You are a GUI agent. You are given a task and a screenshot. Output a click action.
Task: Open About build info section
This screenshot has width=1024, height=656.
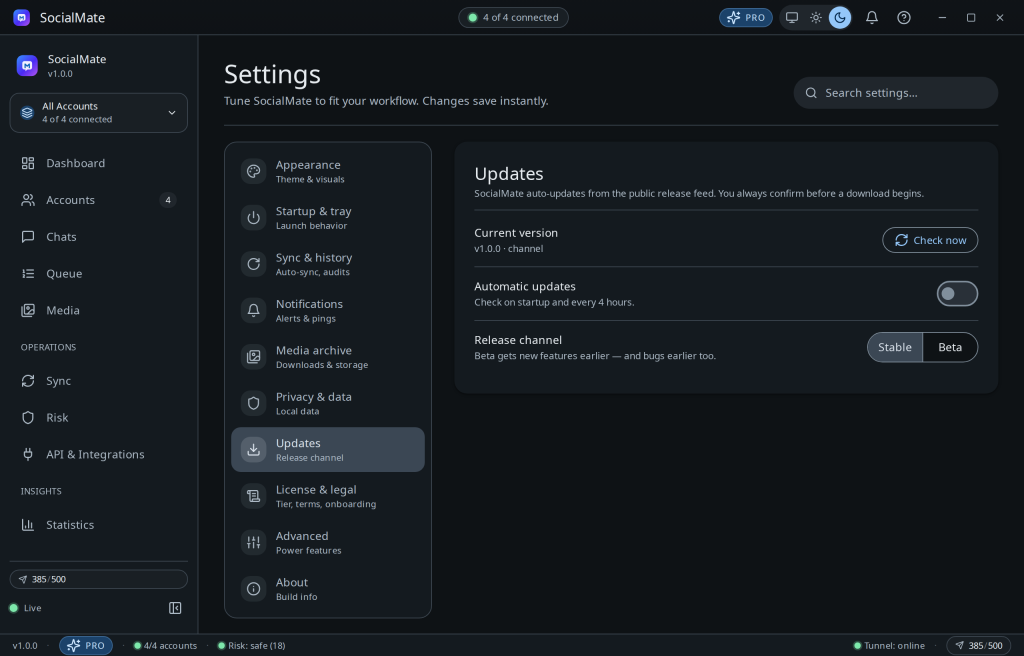(x=328, y=589)
